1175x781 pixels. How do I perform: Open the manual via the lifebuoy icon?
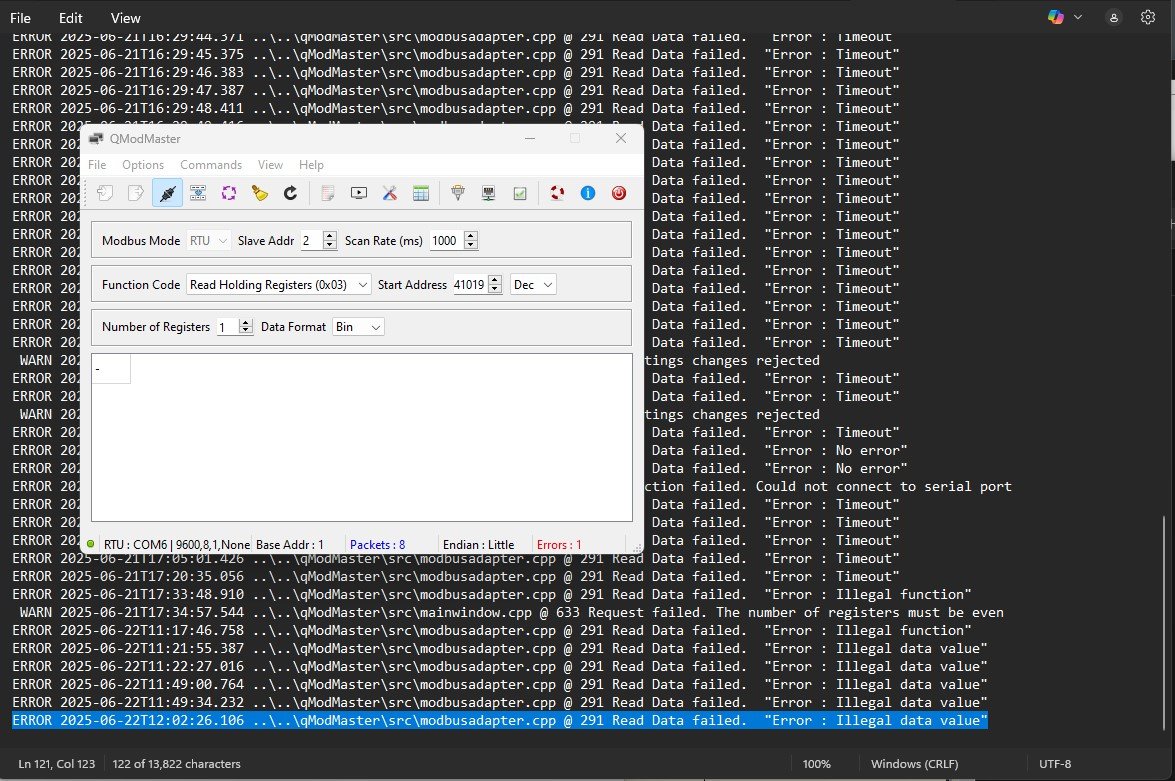tap(557, 193)
